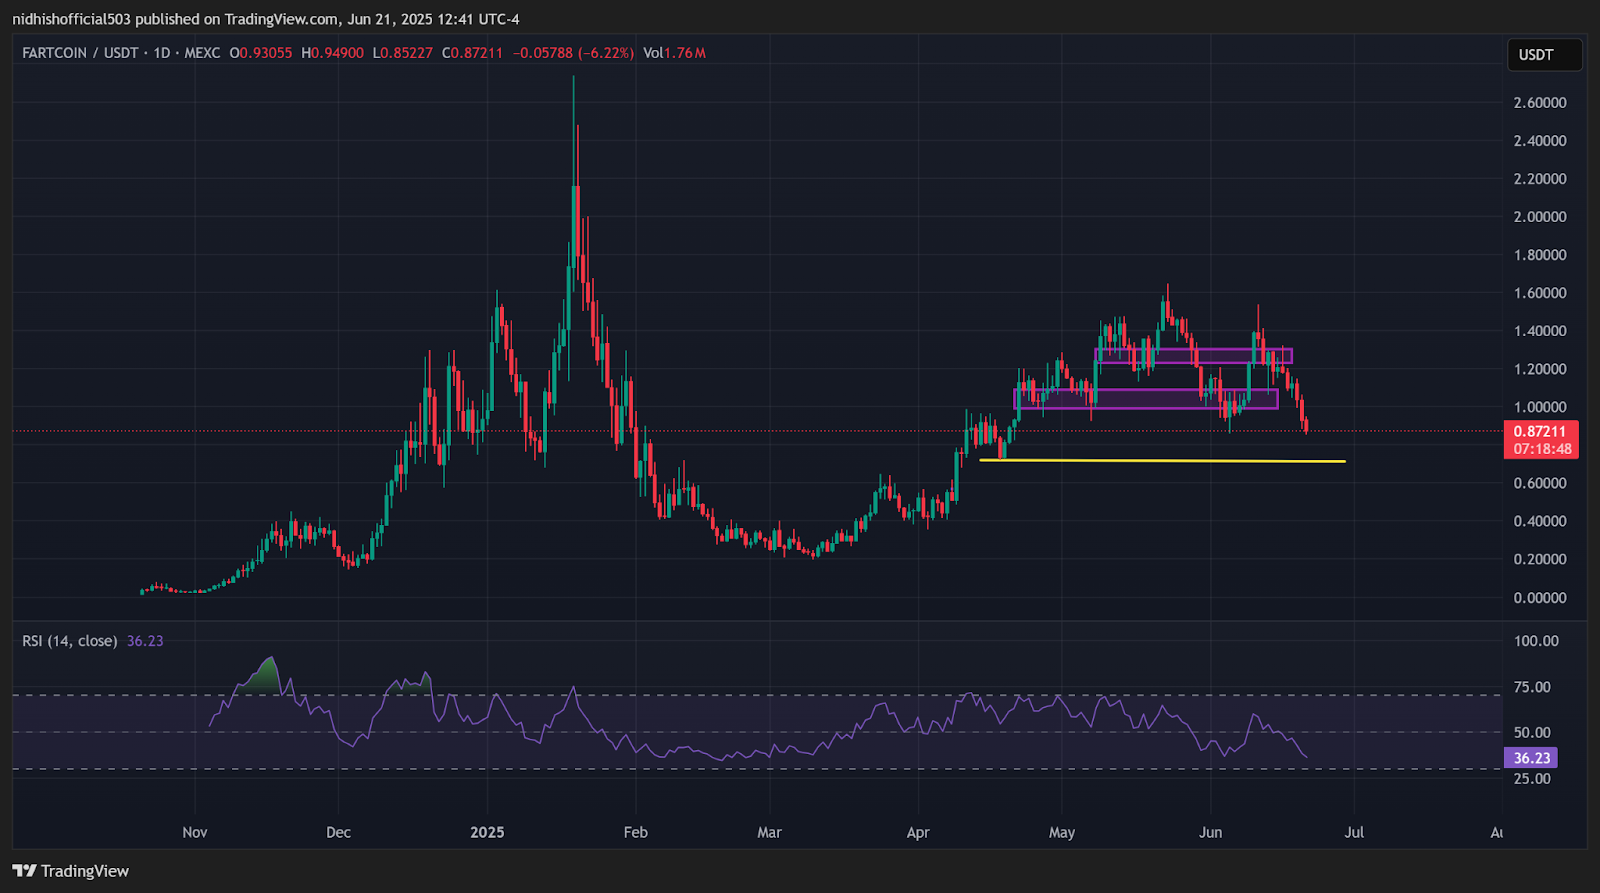
Task: Click the 1.20000 price axis label
Action: (x=1540, y=369)
